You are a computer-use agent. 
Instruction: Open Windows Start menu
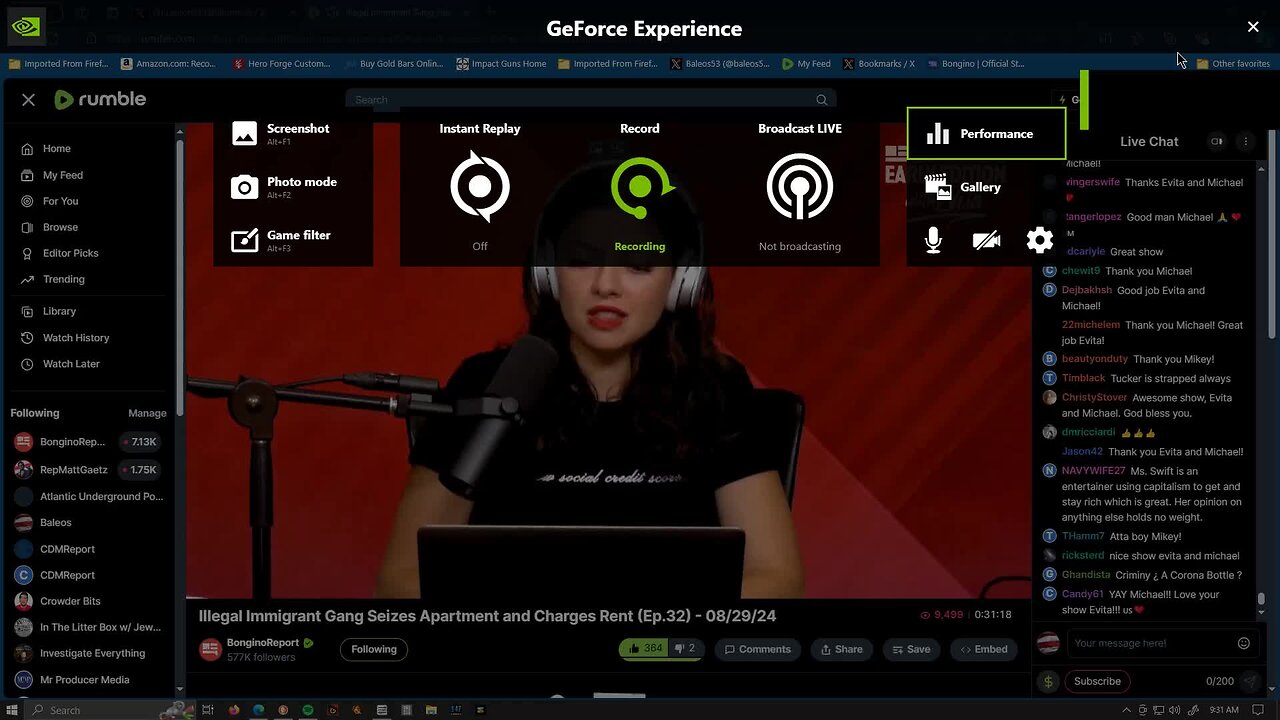pos(11,710)
